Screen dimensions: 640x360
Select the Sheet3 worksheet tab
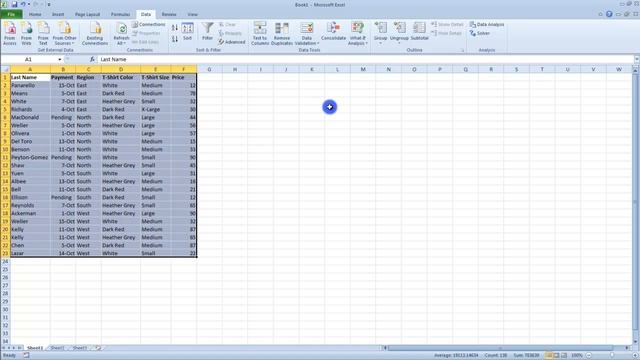click(x=80, y=348)
